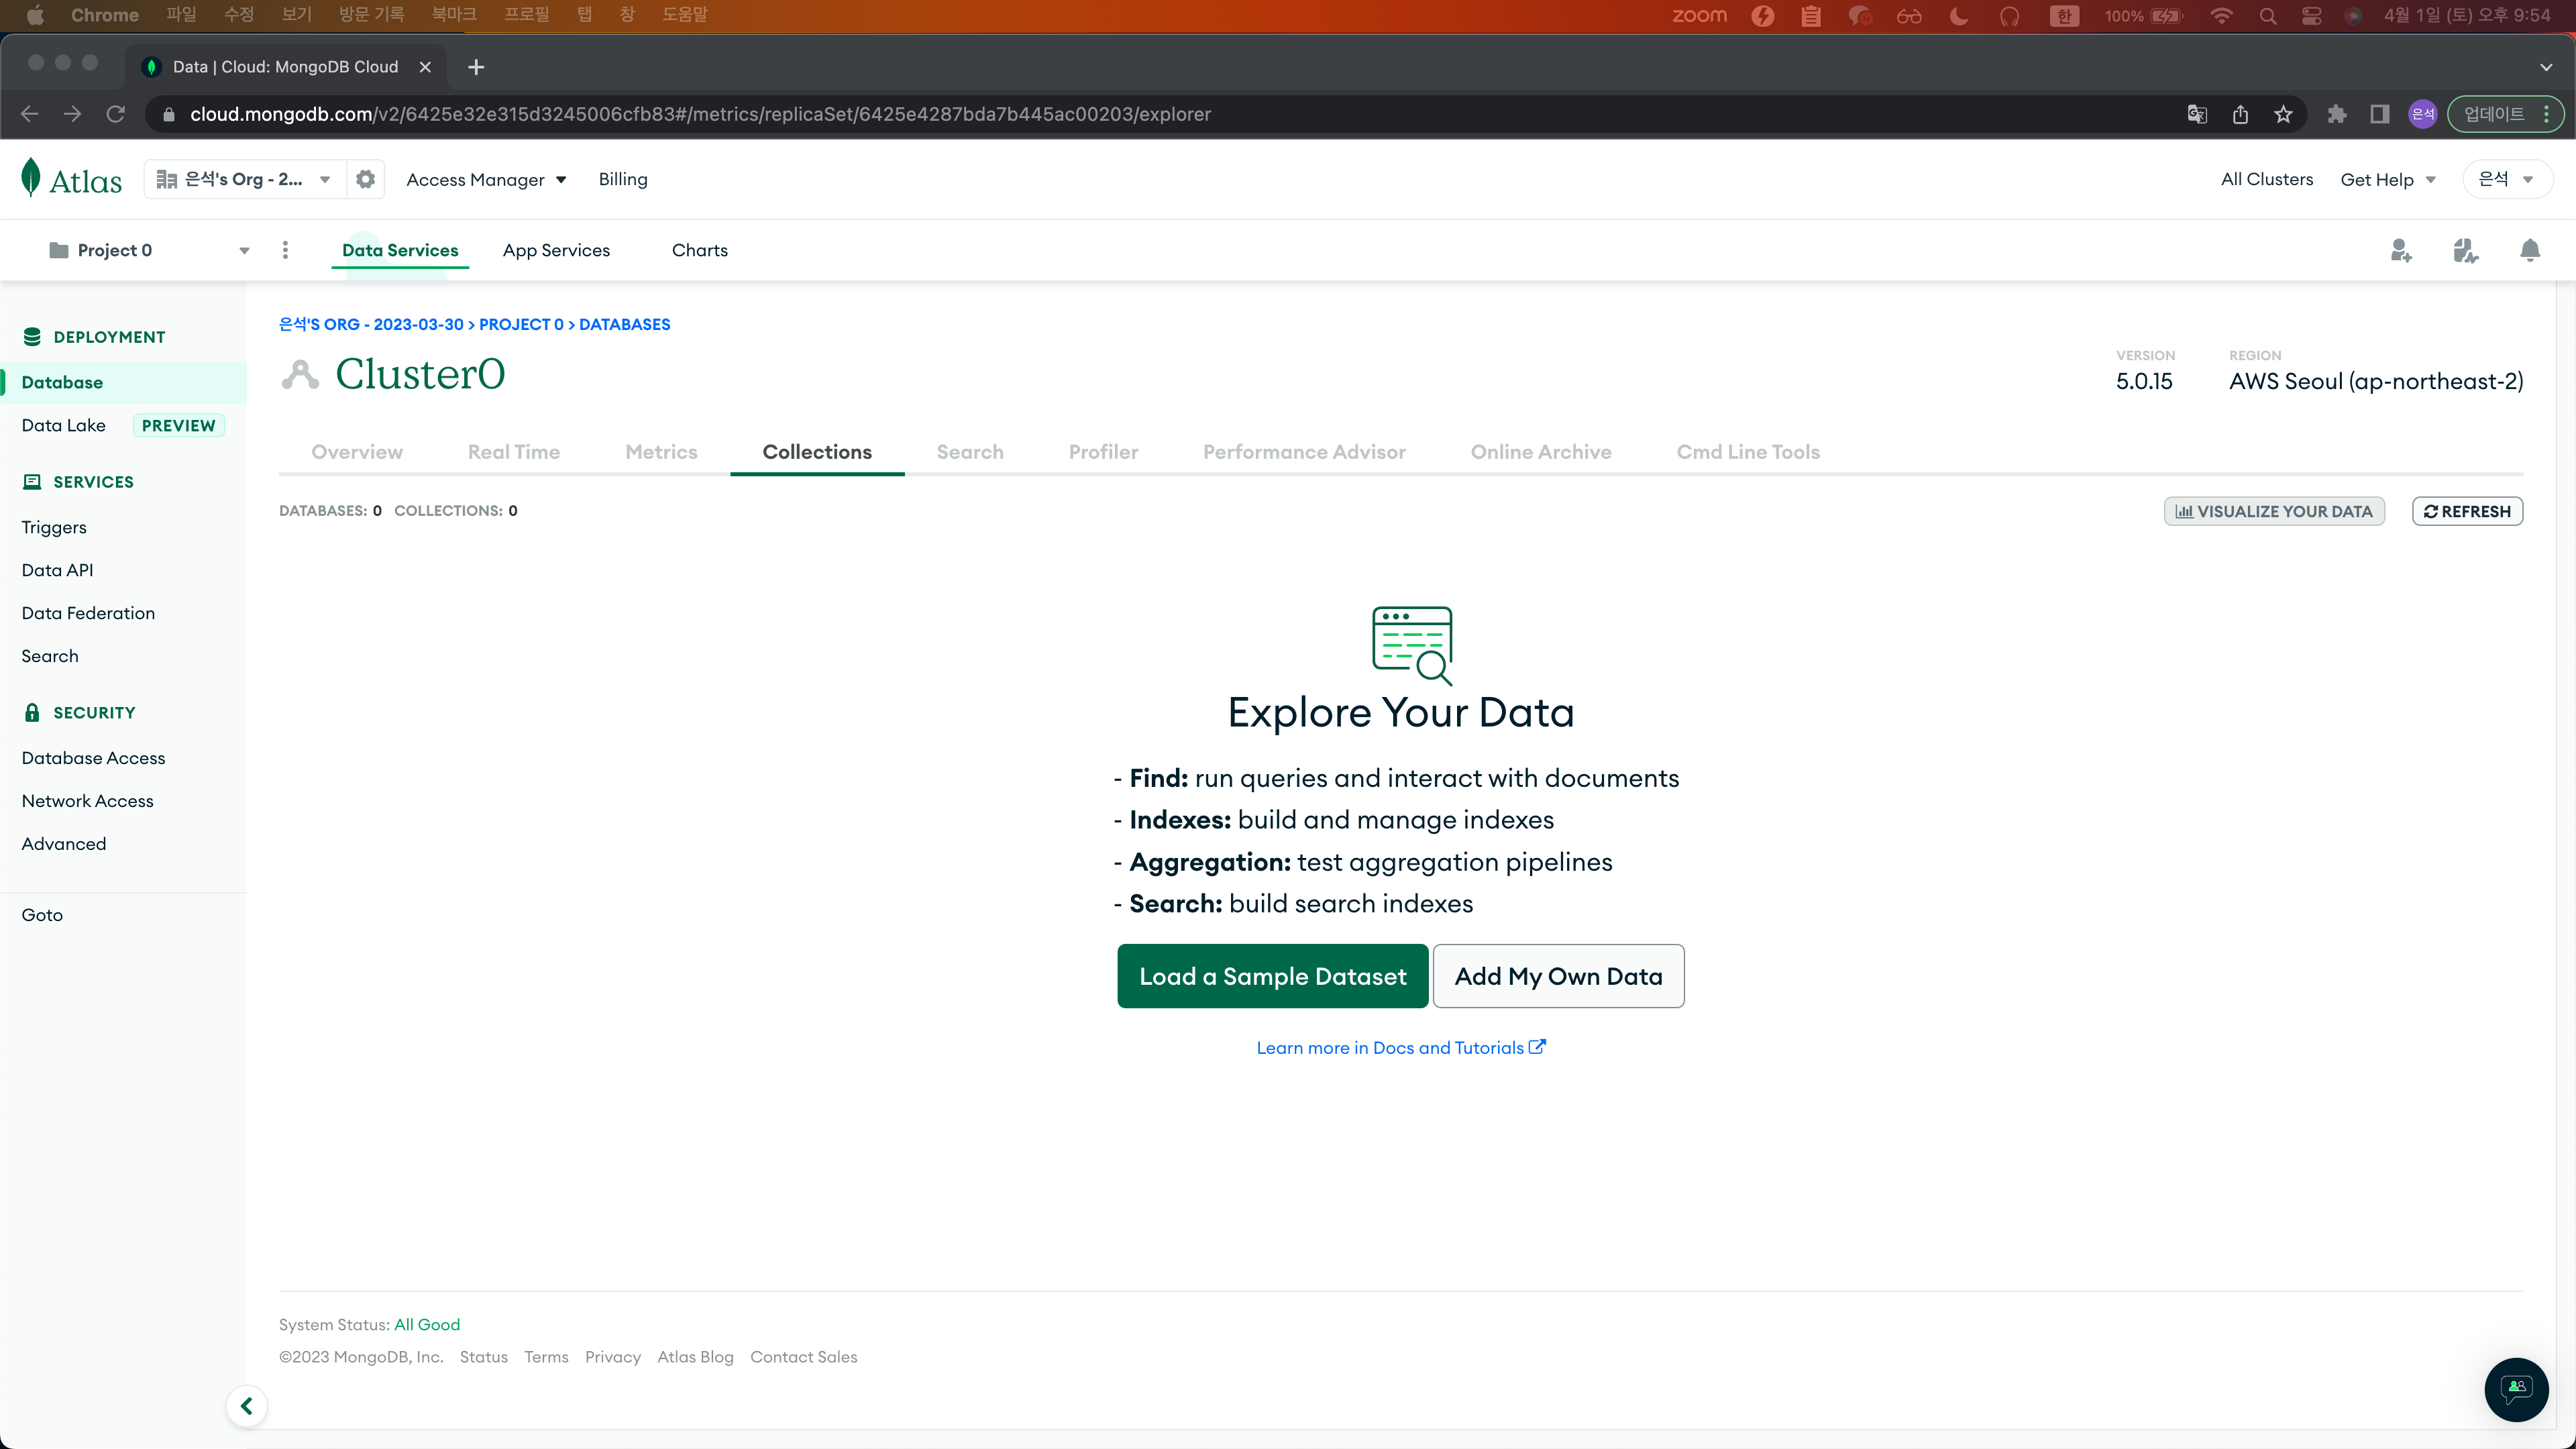2576x1449 pixels.
Task: Click the Chrome profile avatar
Action: pyautogui.click(x=2422, y=114)
